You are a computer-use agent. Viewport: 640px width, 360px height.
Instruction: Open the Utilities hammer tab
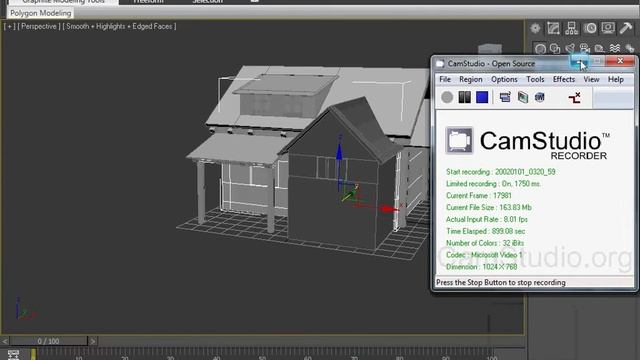pyautogui.click(x=626, y=28)
